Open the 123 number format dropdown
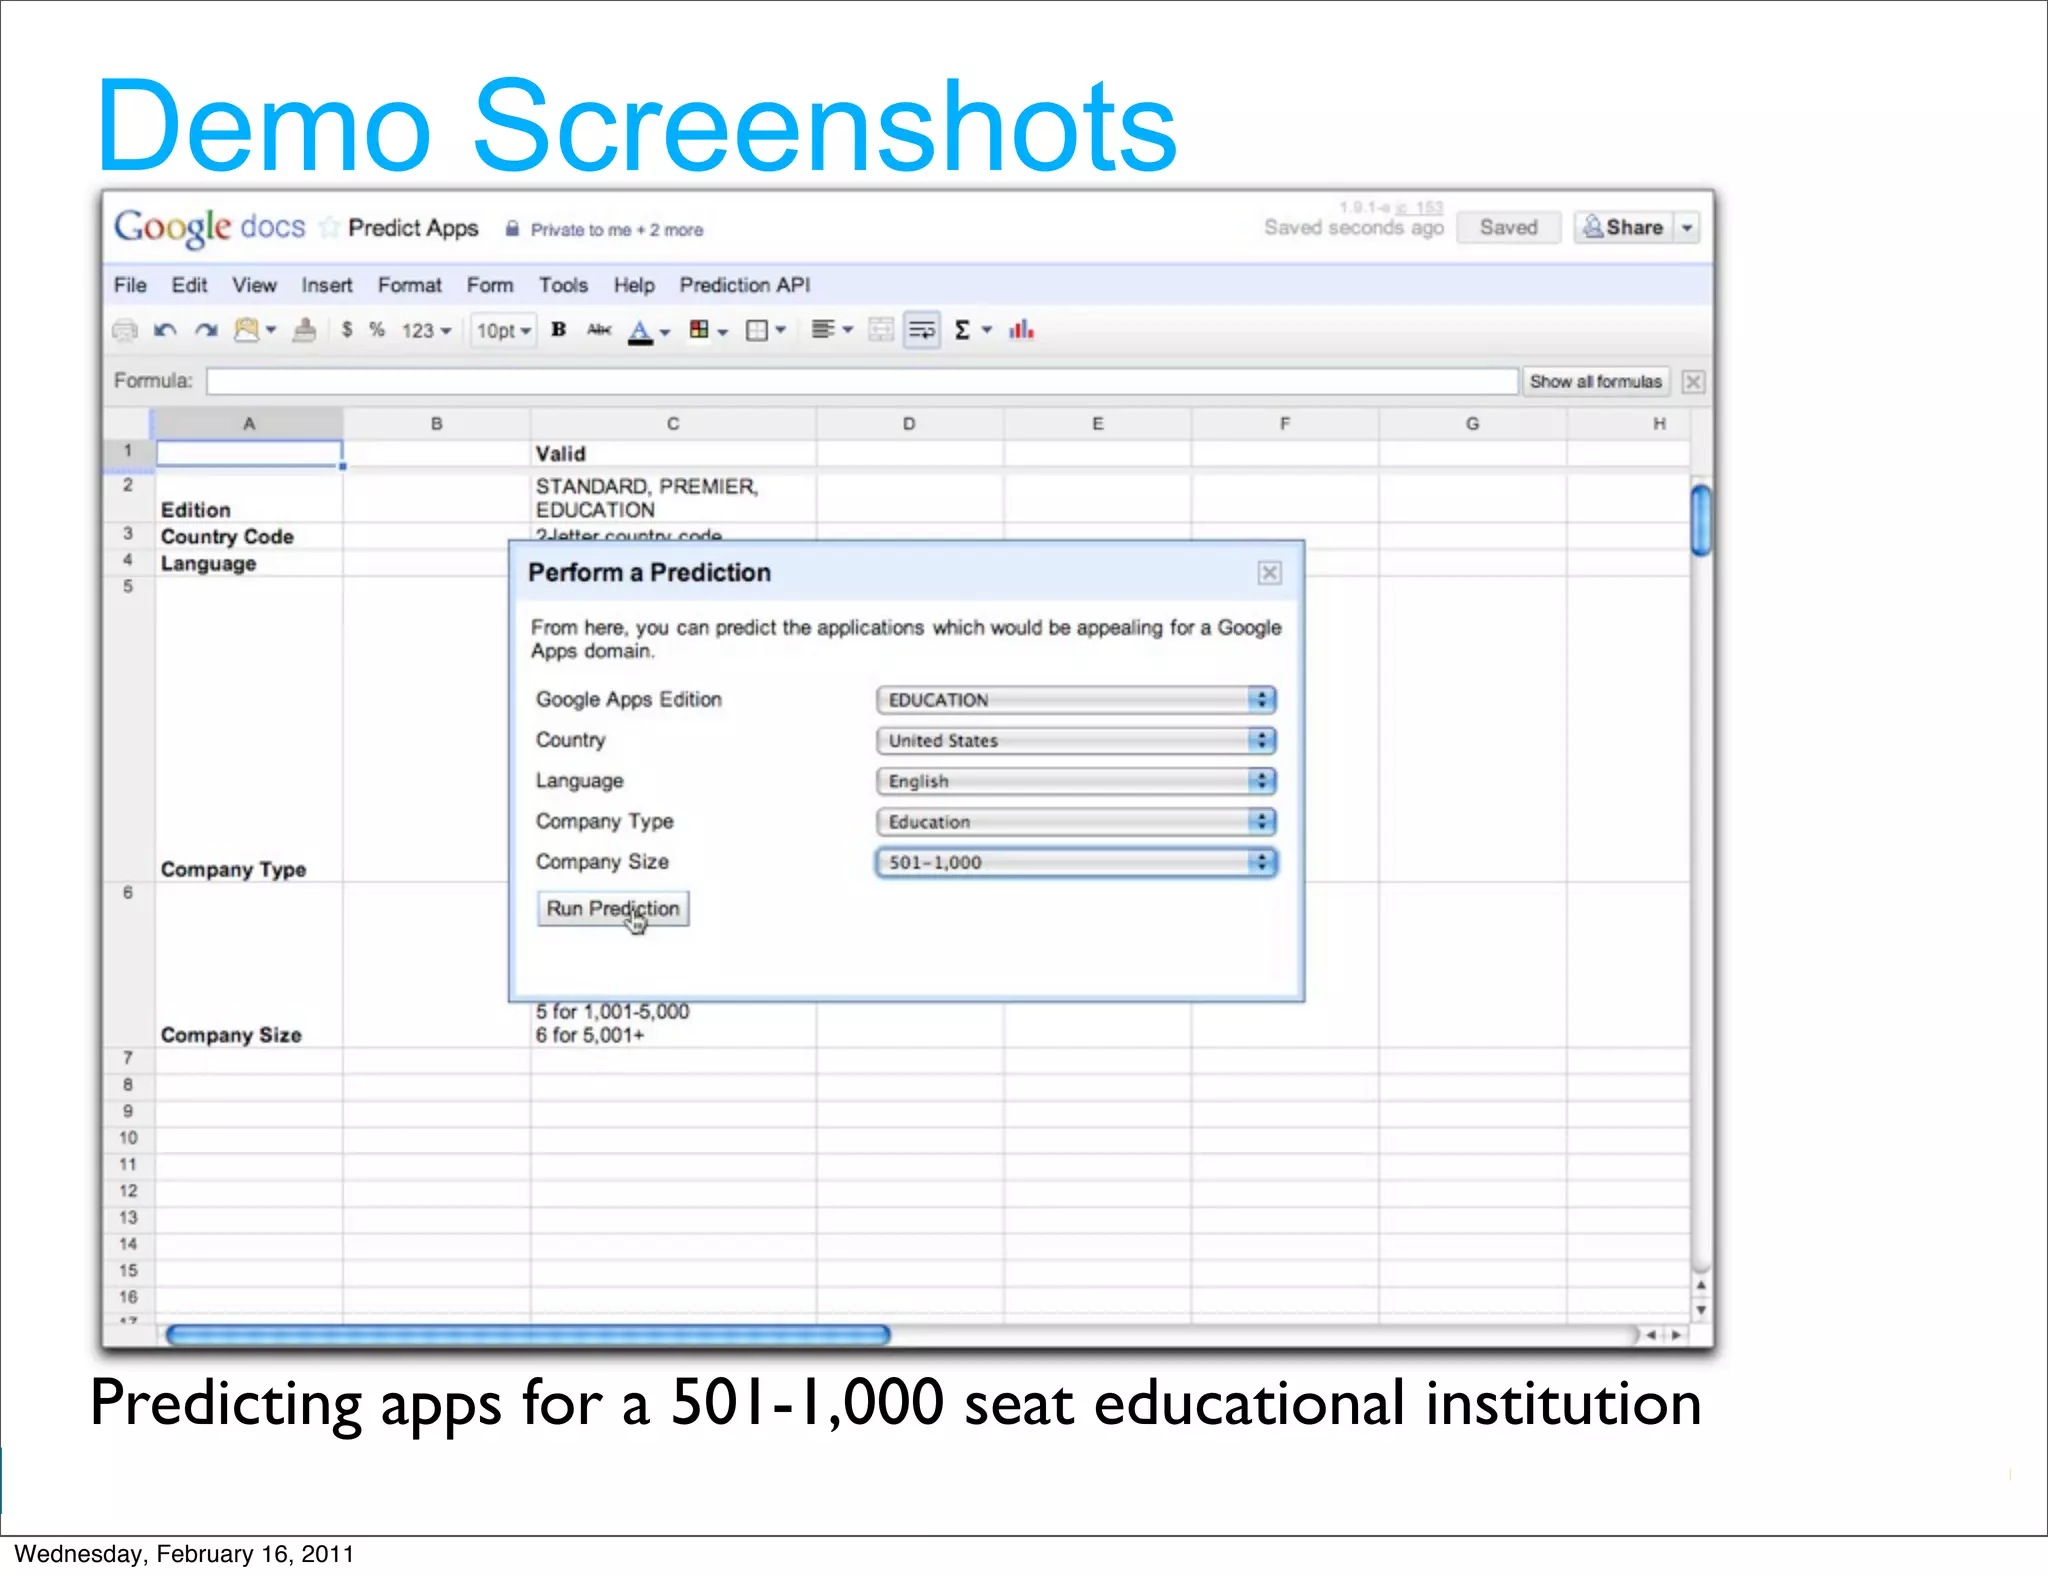The height and width of the screenshot is (1576, 2048). [x=427, y=330]
